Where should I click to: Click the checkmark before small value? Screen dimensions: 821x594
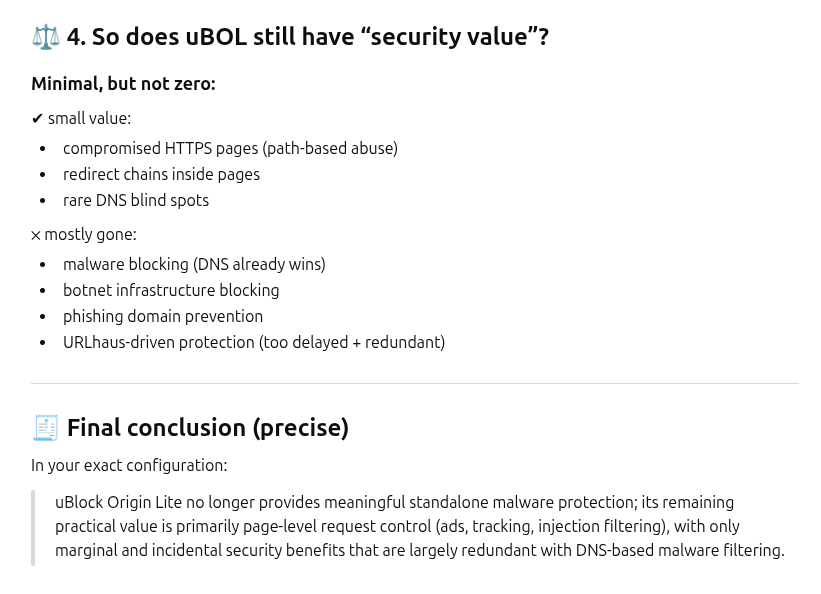tap(37, 118)
